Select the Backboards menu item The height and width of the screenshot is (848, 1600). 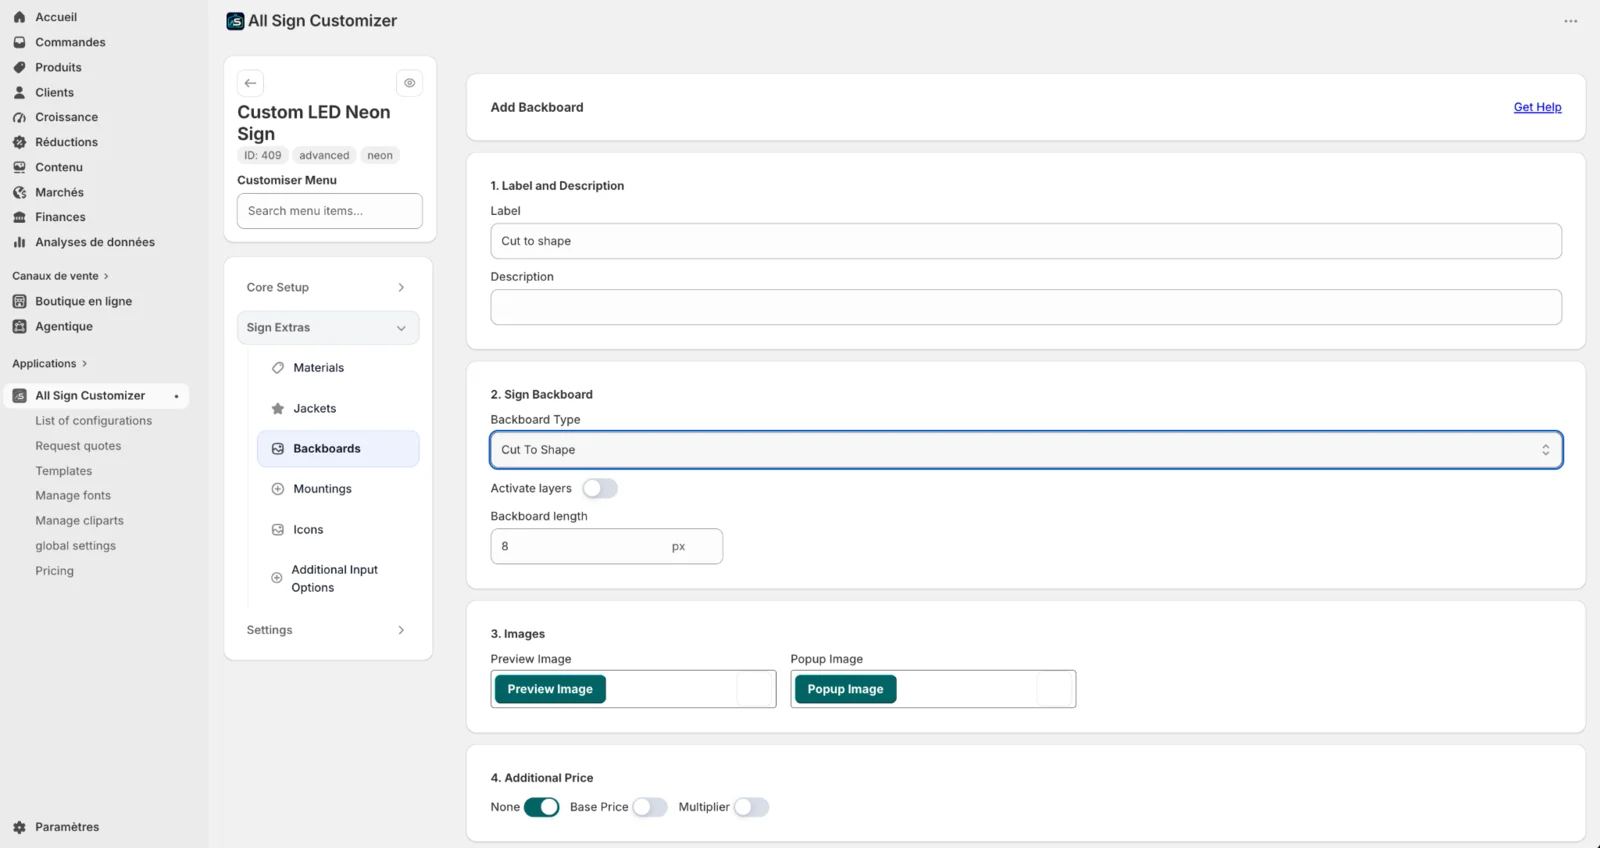[x=338, y=449]
